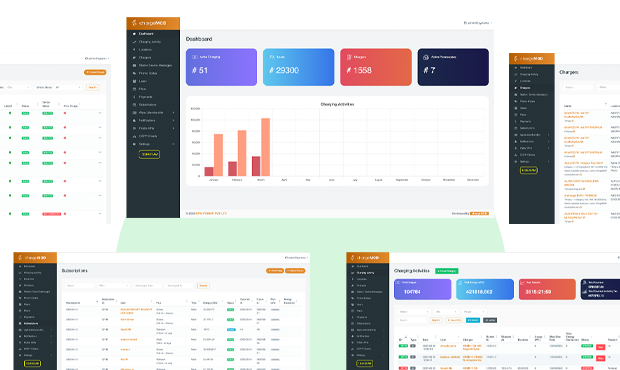The image size is (620, 370).
Task: Click the teal button in Charging Activities filters
Action: [x=473, y=320]
